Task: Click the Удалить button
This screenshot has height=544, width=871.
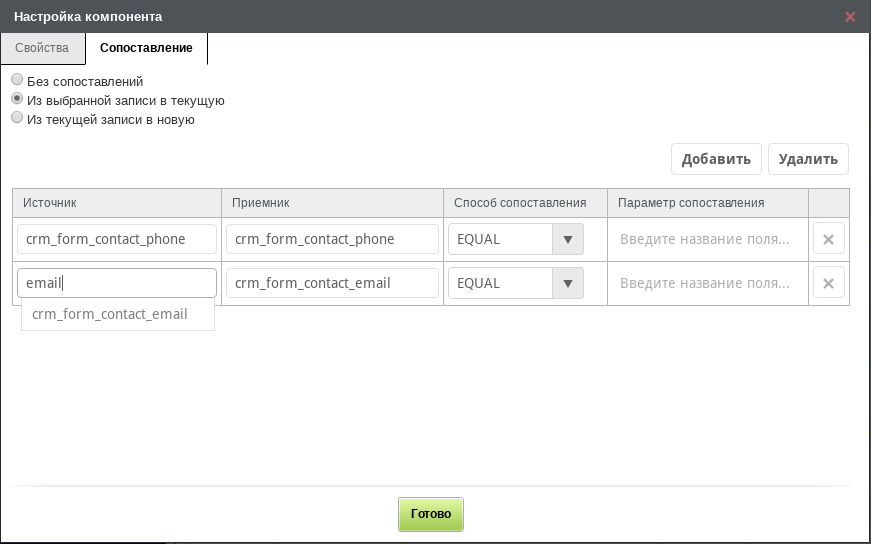Action: click(x=808, y=159)
